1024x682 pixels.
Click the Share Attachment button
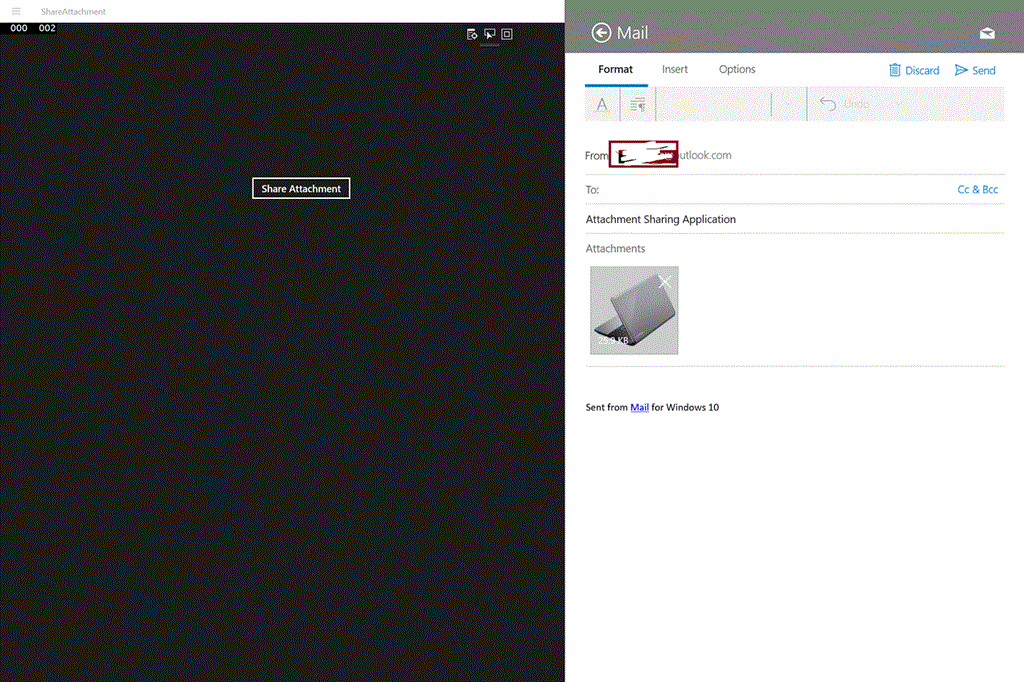pyautogui.click(x=301, y=188)
